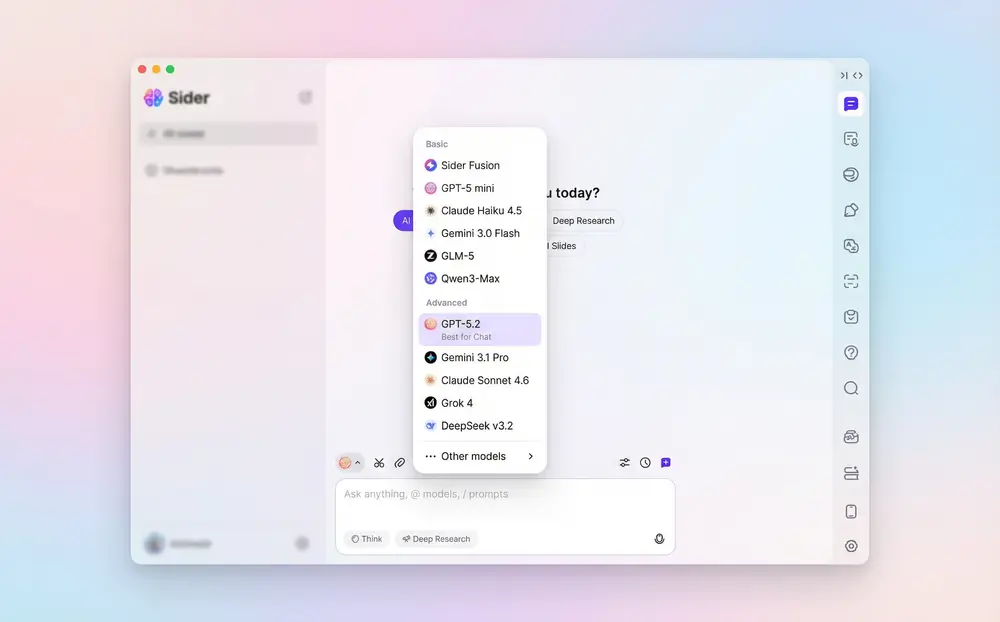This screenshot has height=622, width=1000.
Task: Click the Slides suggestion pill
Action: click(563, 246)
